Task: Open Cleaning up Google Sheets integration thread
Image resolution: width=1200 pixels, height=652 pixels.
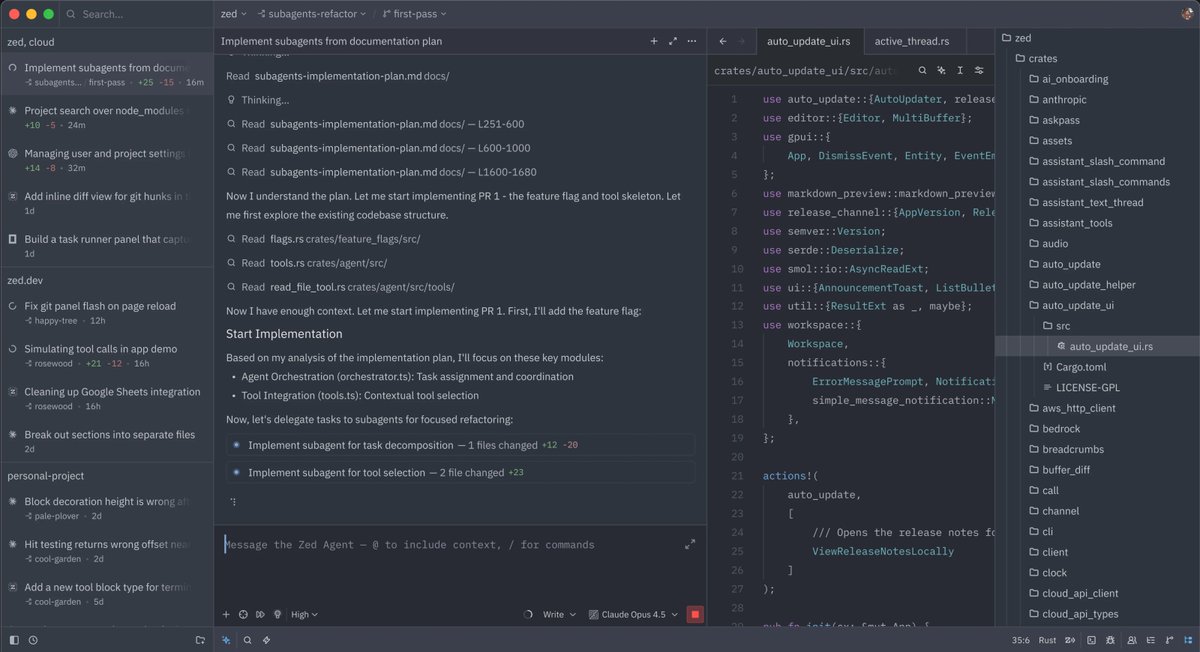Action: click(106, 399)
